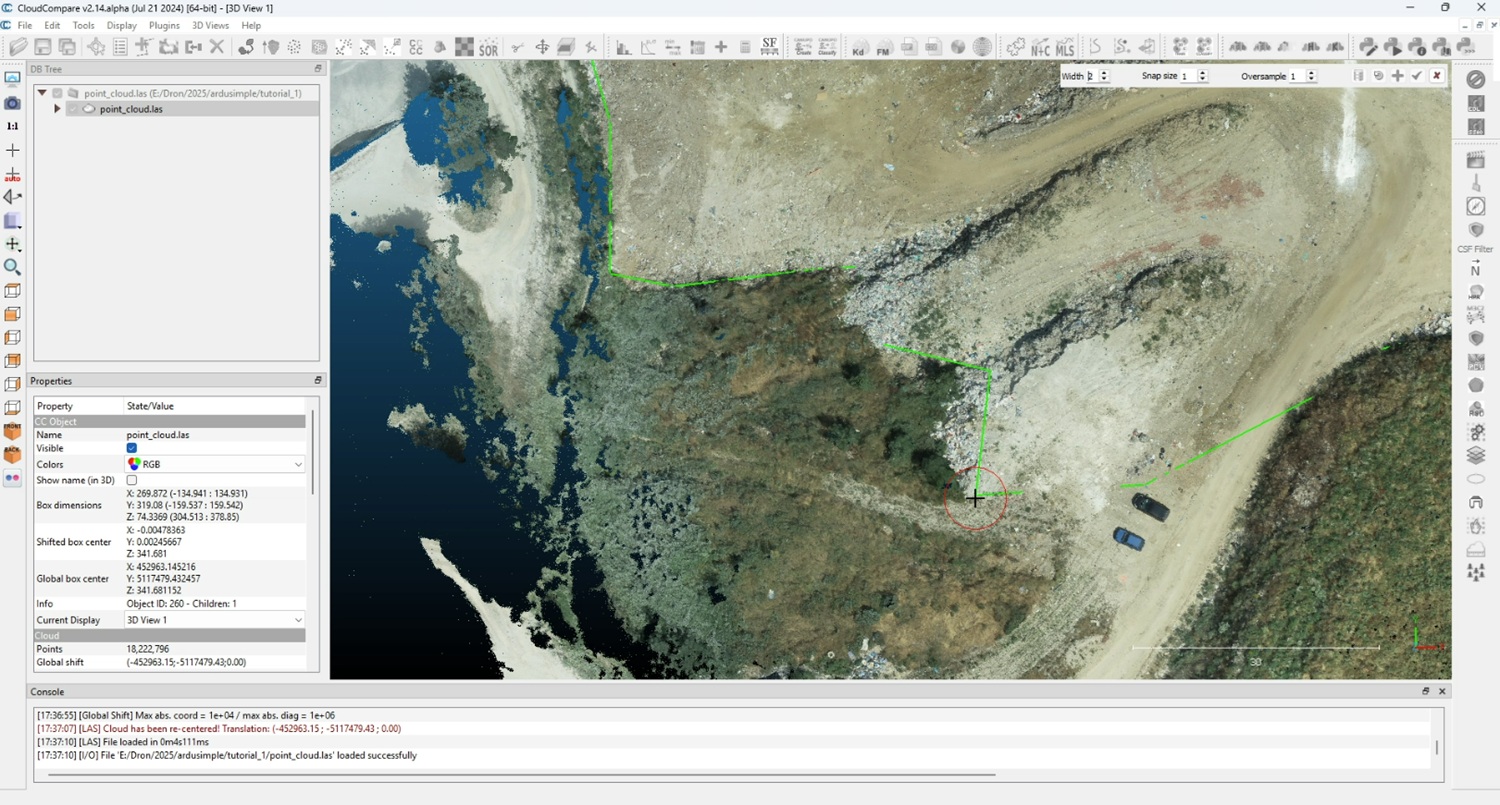
Task: Toggle checkbox of point_cloud.las folder in DB Tree
Action: click(x=58, y=93)
